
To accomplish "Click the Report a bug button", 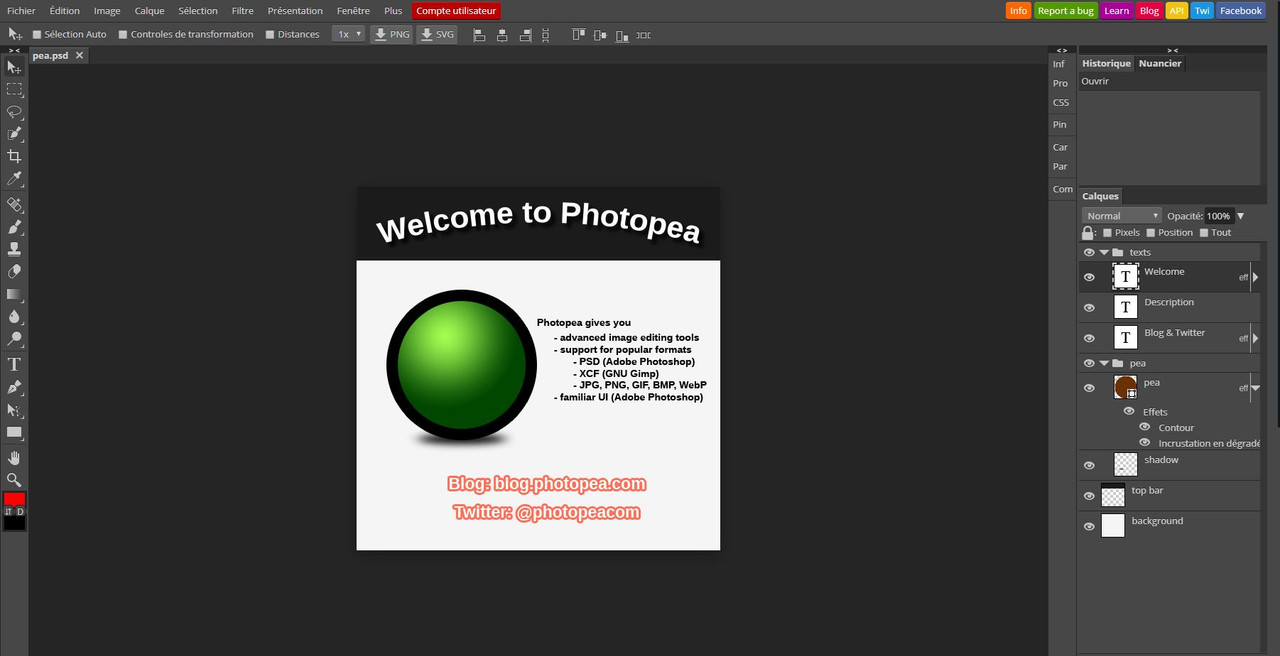I will pos(1066,11).
